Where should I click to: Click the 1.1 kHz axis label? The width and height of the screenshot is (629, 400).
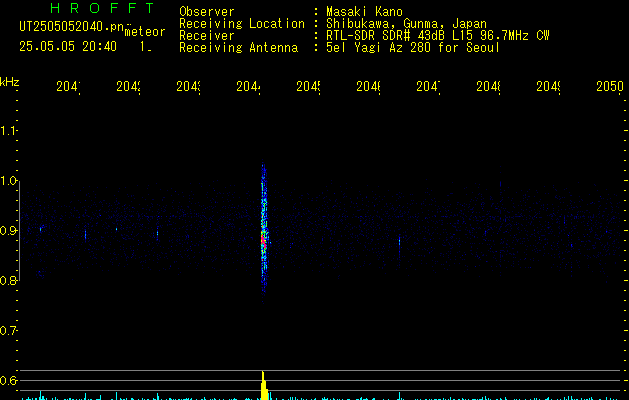(8, 131)
